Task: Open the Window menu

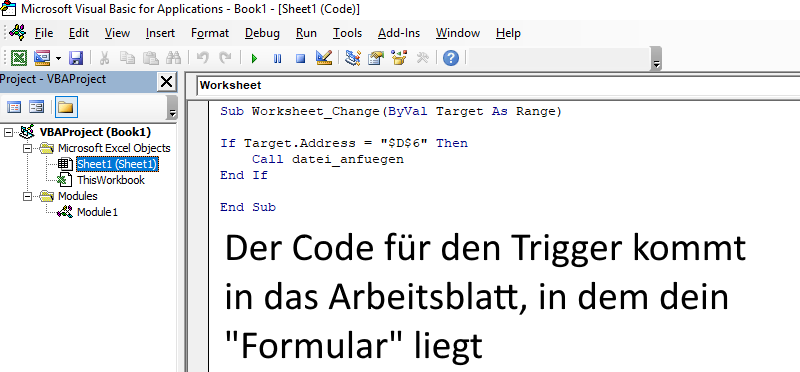Action: click(458, 33)
